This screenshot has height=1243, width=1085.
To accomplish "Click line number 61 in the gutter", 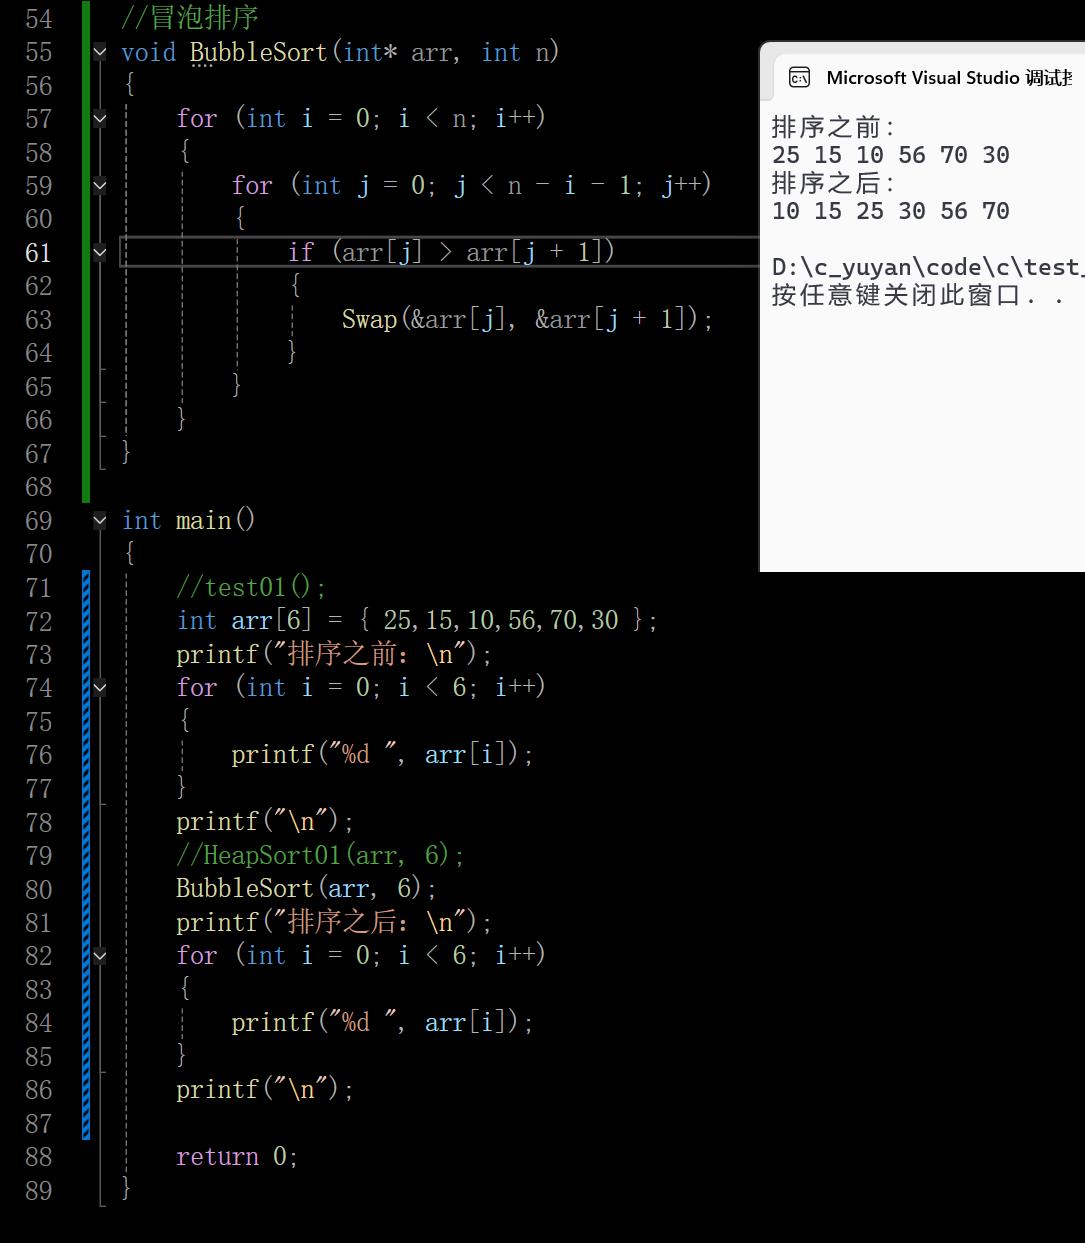I will [x=38, y=252].
